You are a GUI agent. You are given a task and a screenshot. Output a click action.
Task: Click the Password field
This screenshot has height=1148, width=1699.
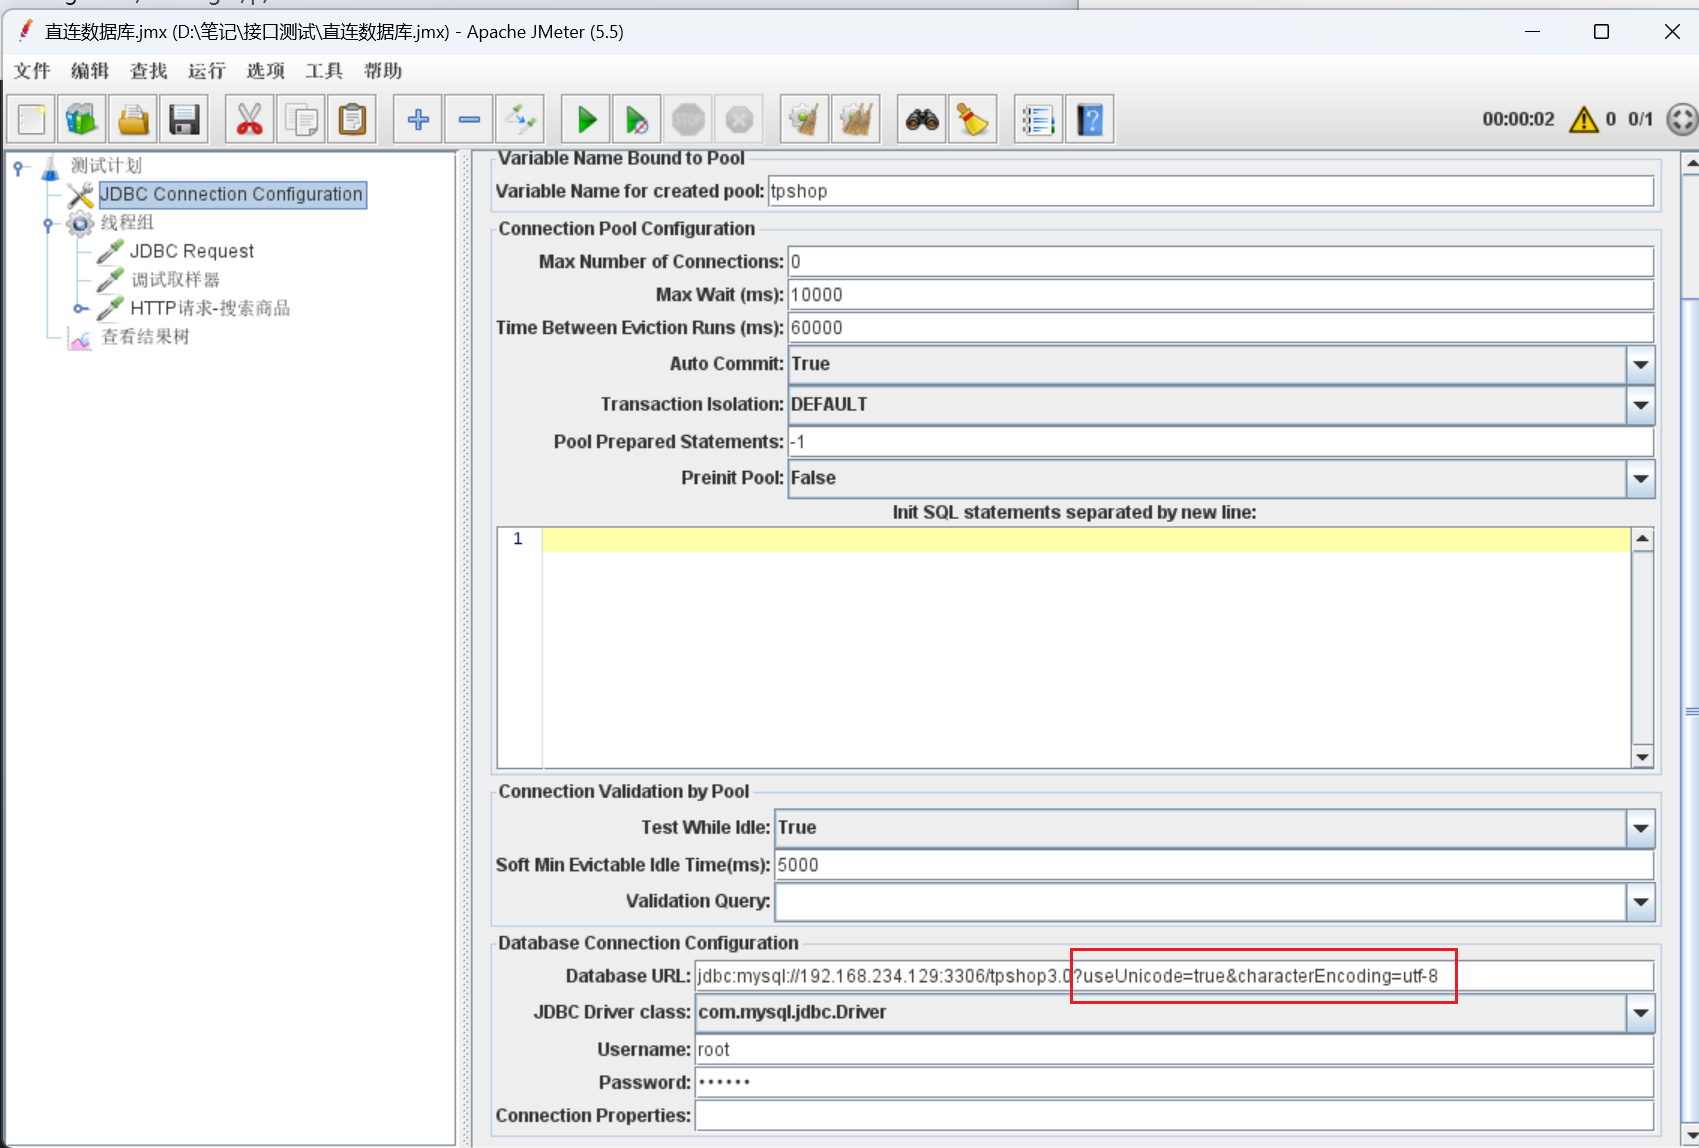click(1174, 1083)
